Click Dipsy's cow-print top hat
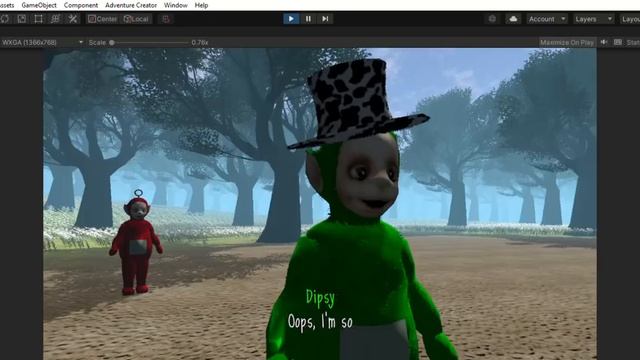The height and width of the screenshot is (360, 640). (354, 102)
